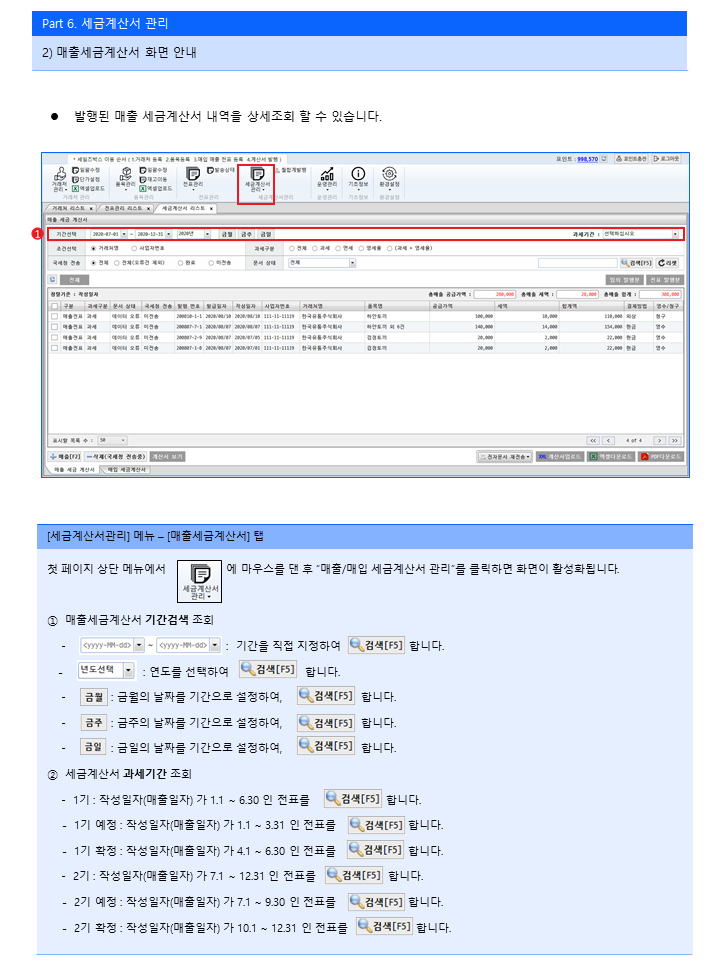Click 재고이동 in 품목관리 group

(x=153, y=179)
